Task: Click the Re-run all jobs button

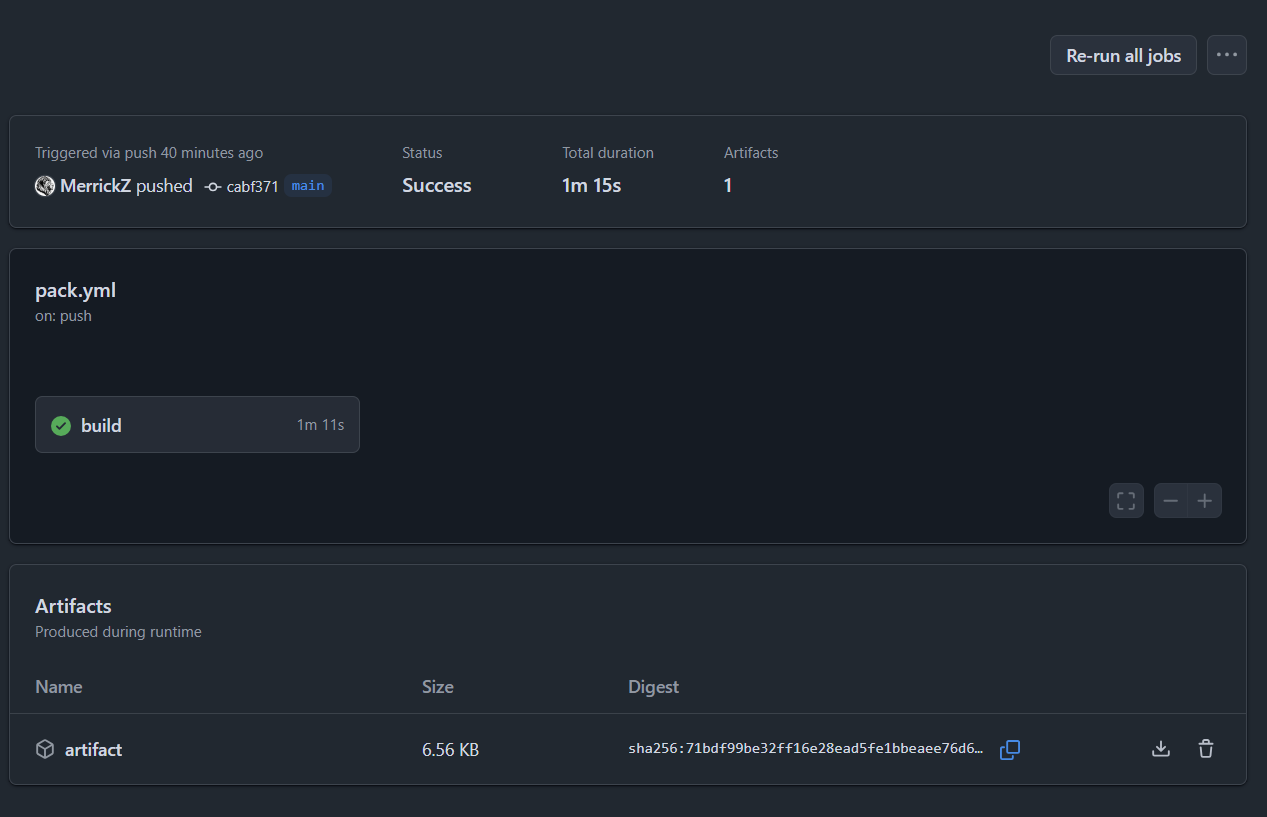Action: tap(1123, 55)
